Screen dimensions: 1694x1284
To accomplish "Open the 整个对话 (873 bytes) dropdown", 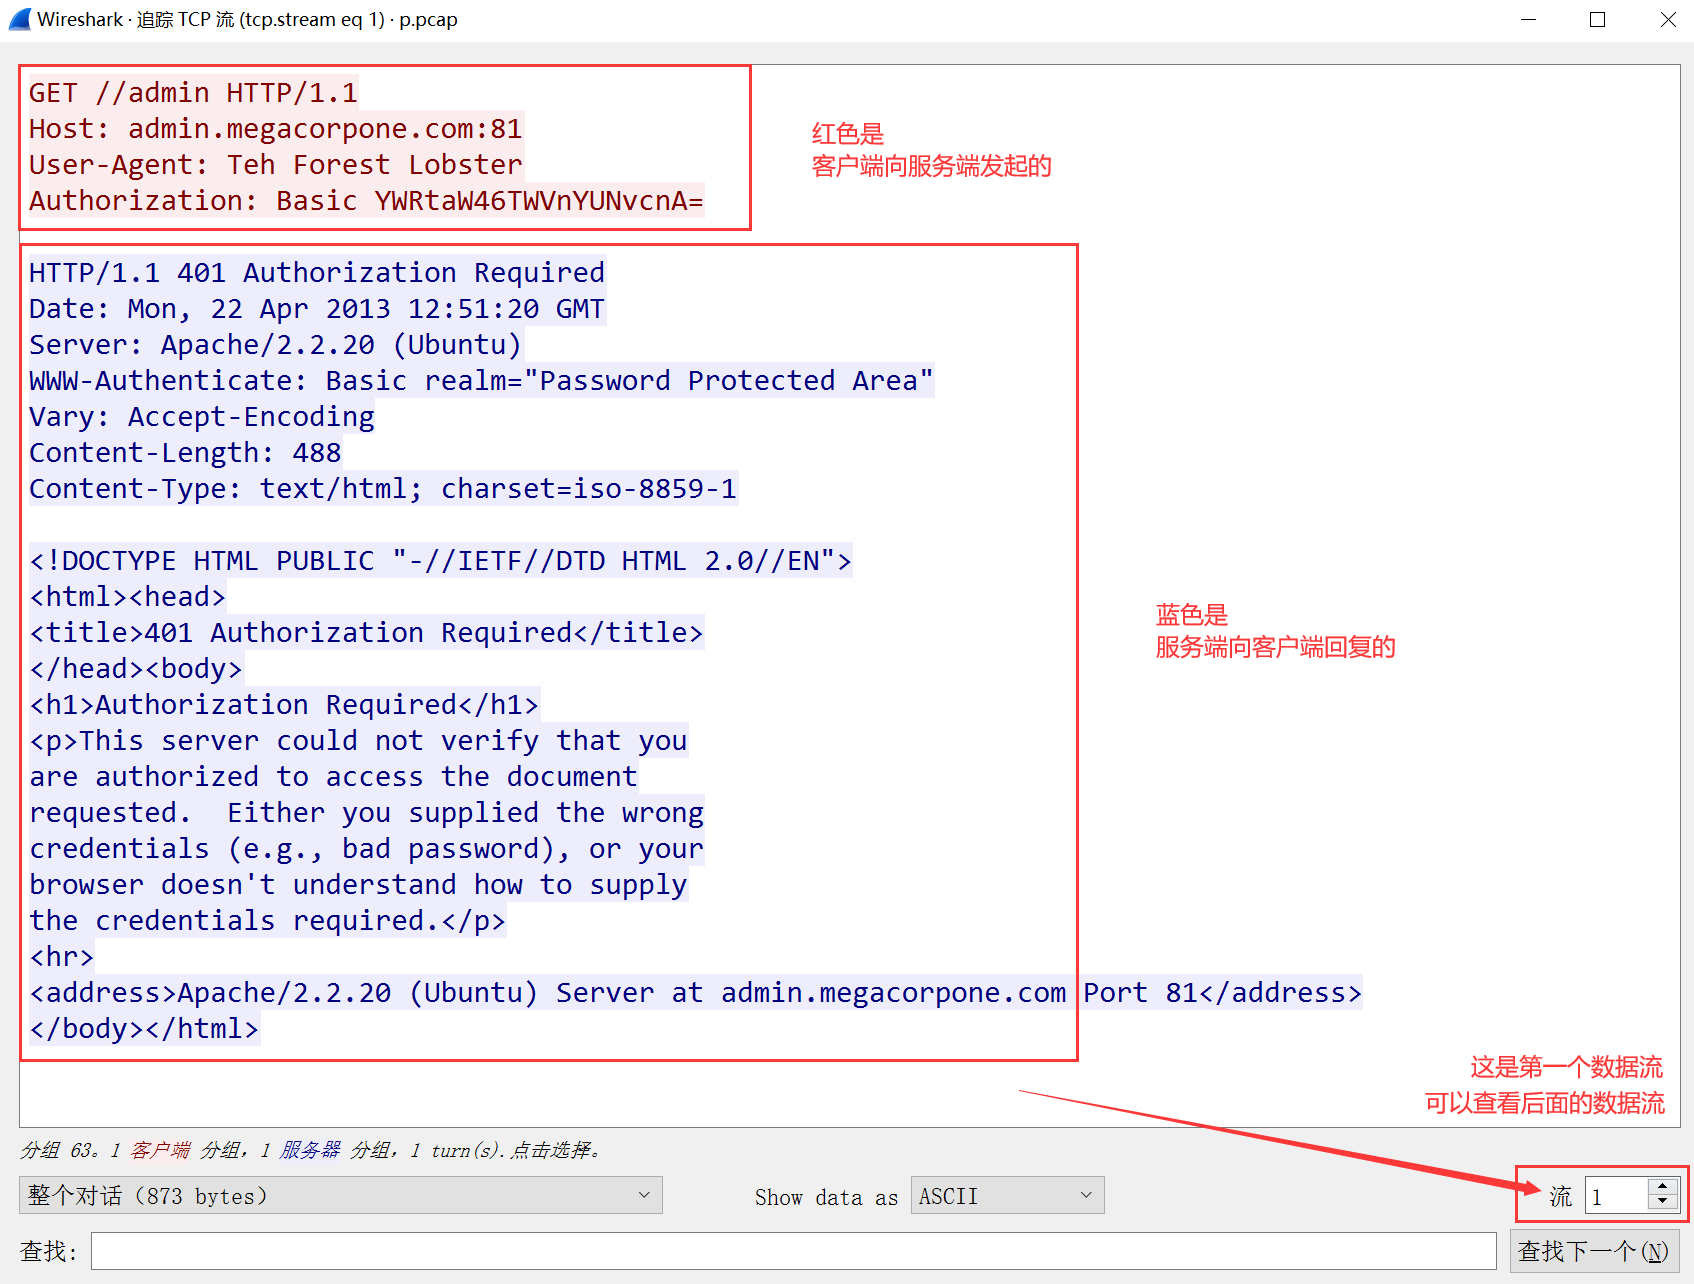I will click(x=340, y=1195).
